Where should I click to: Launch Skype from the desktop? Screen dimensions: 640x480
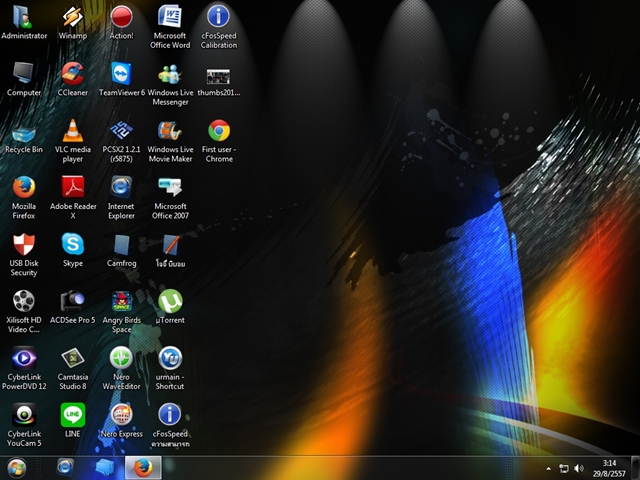[73, 244]
